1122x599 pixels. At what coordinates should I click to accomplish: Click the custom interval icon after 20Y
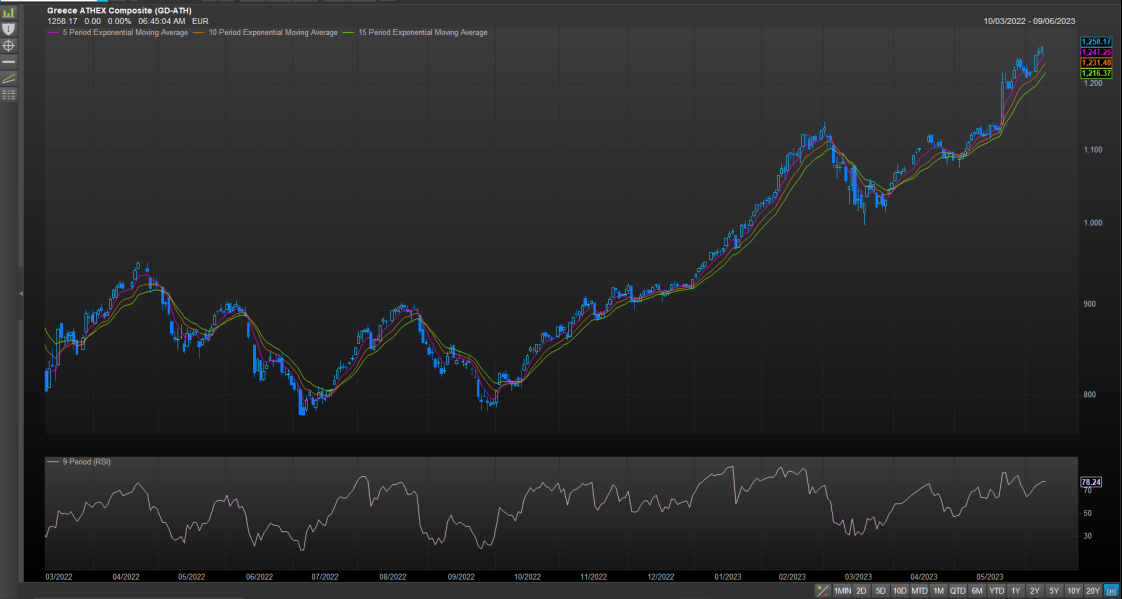1111,590
